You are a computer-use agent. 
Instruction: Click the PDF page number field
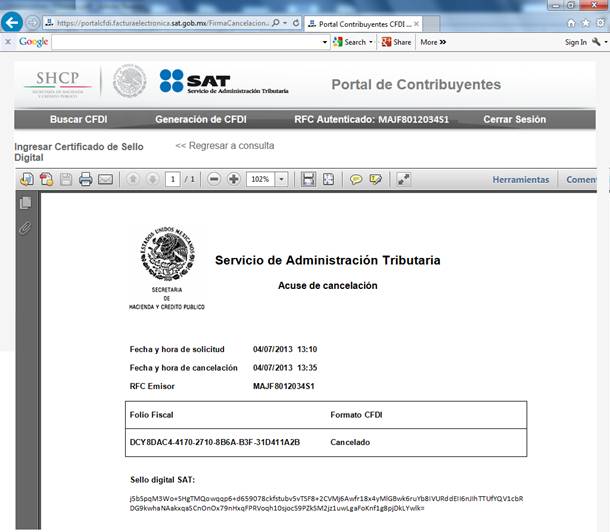coord(173,179)
